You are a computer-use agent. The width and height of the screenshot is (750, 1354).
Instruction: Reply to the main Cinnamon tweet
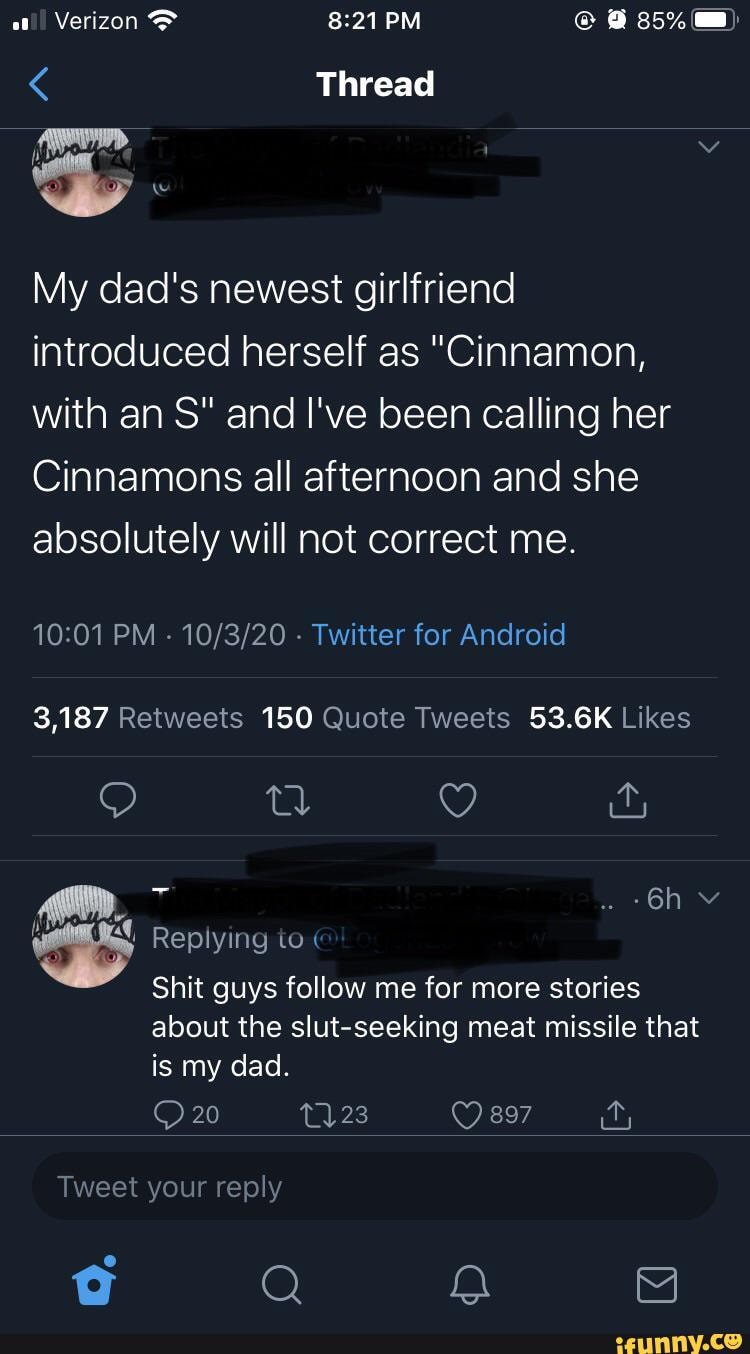(118, 800)
